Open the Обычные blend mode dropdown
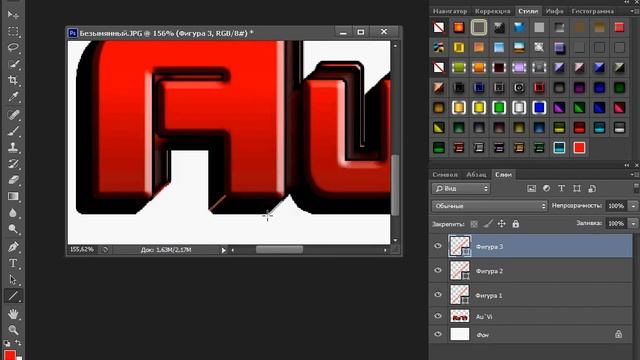Screen dimensions: 640x360 (489, 206)
